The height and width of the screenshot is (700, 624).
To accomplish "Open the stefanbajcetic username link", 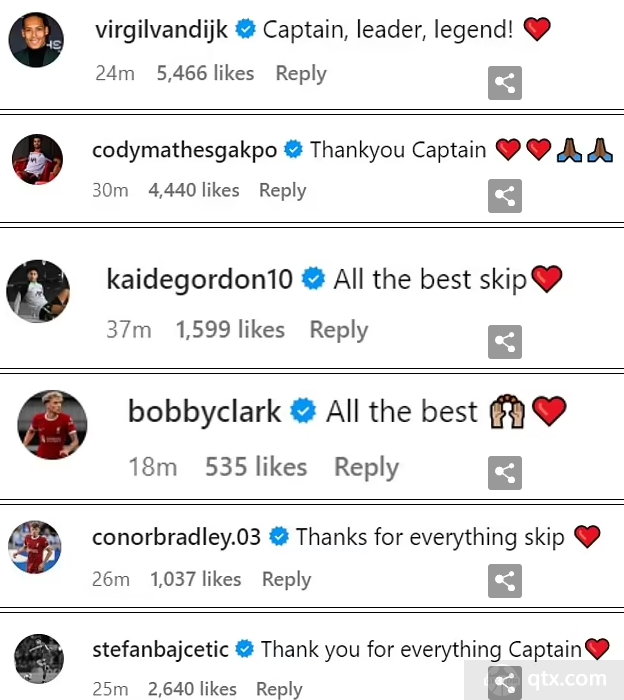I will tap(161, 650).
